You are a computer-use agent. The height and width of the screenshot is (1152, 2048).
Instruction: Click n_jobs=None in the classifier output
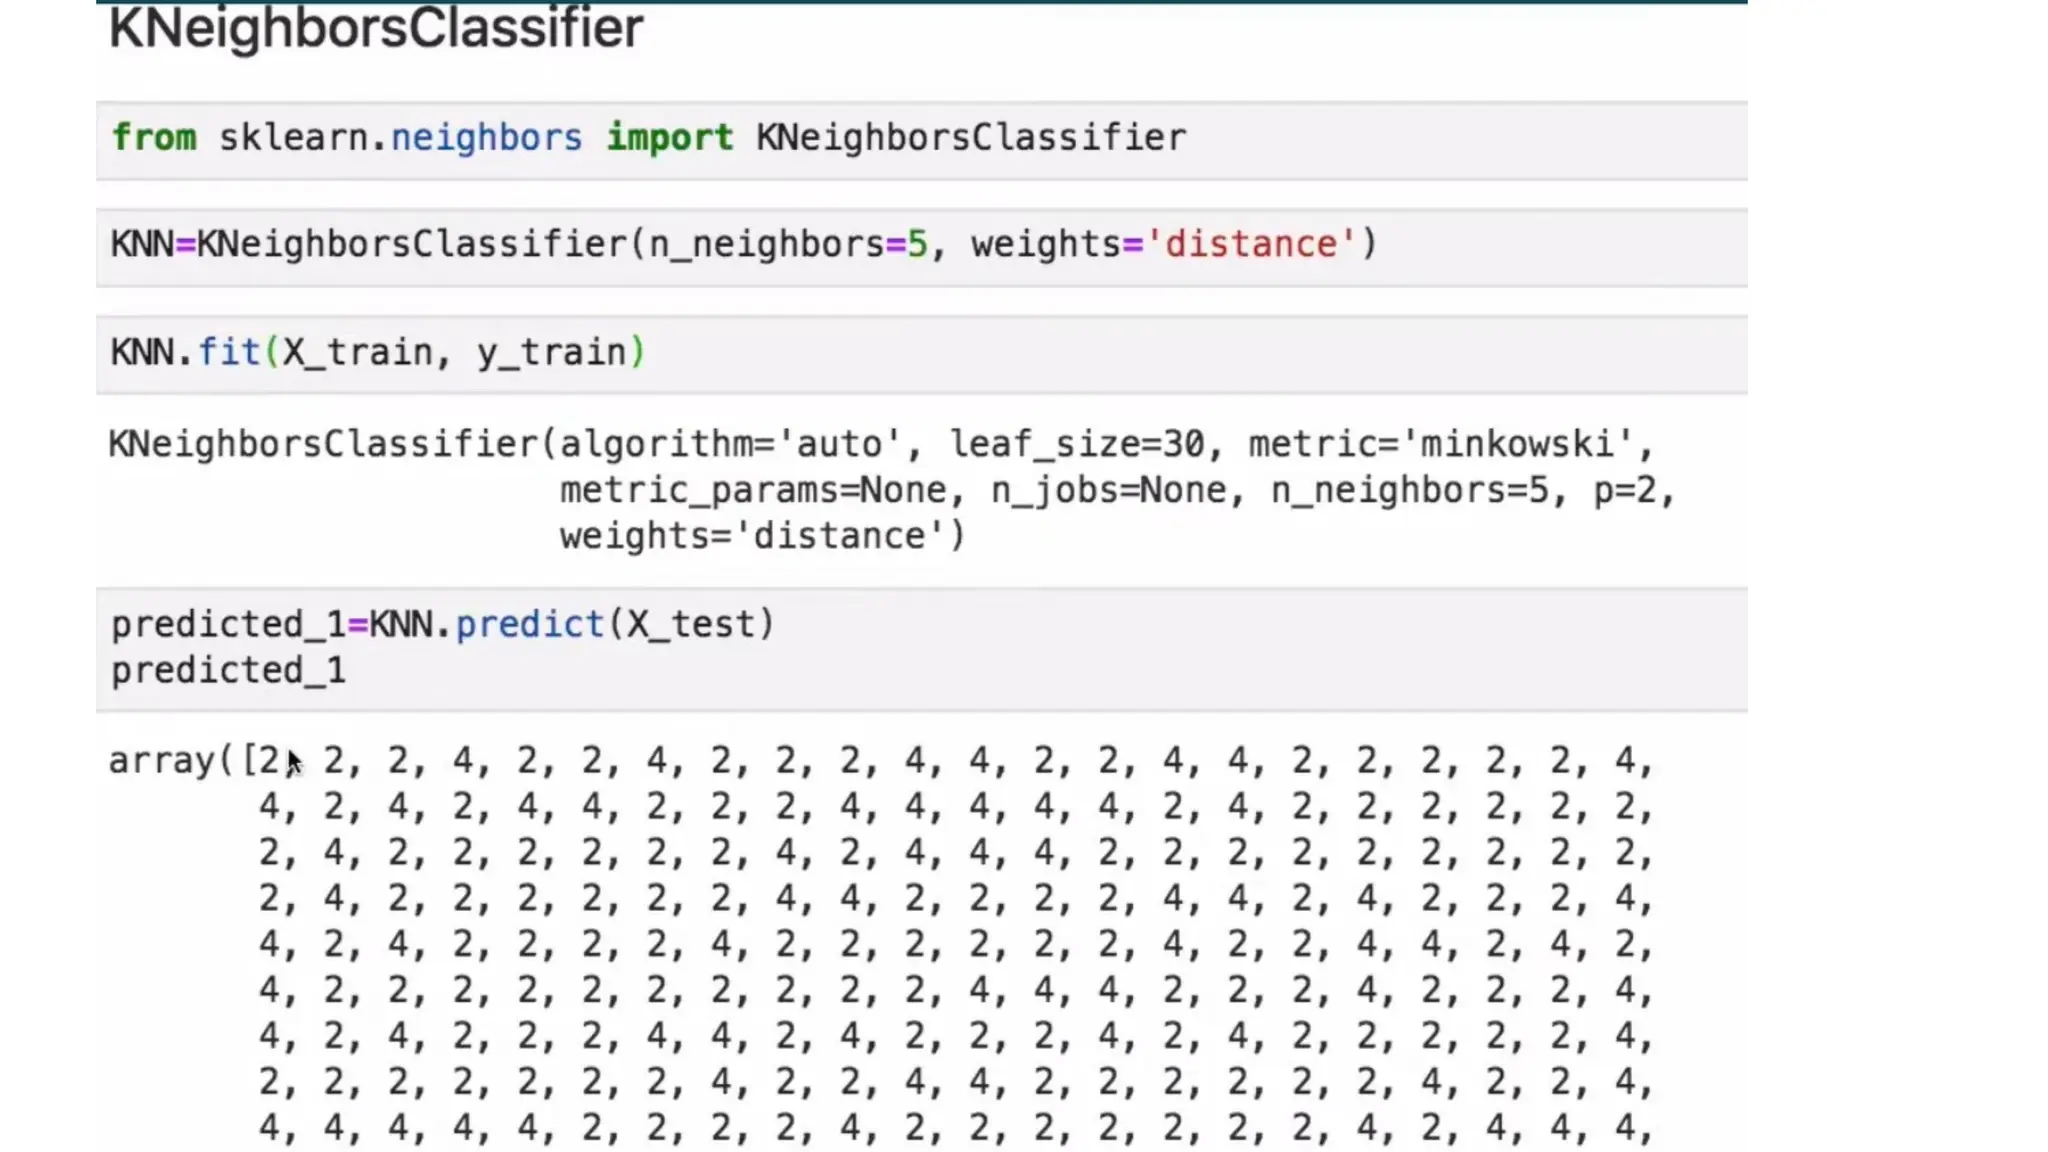1108,490
